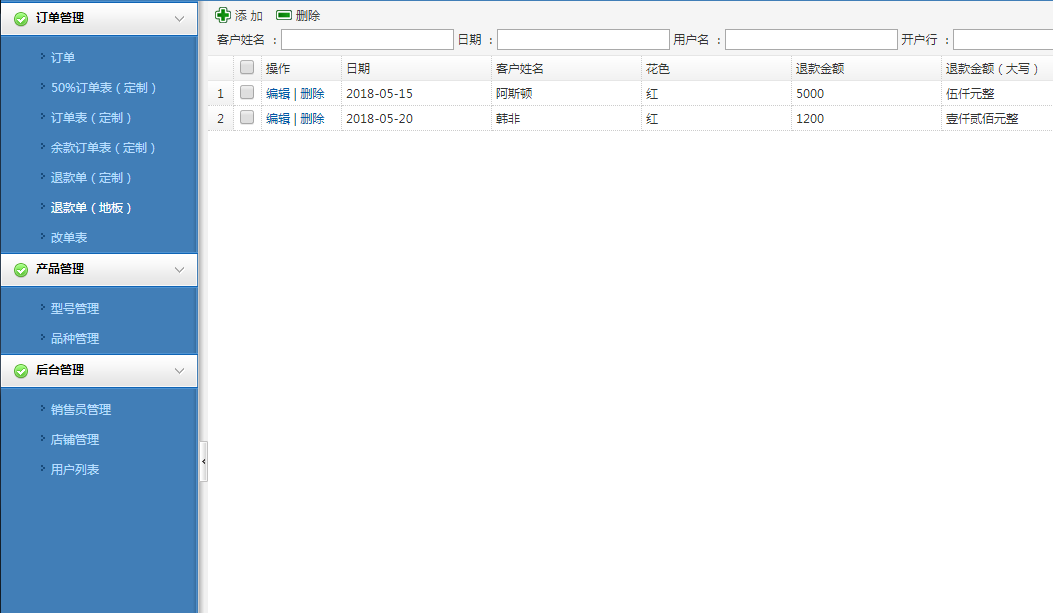Open 销售员管理 under 后台管理
The width and height of the screenshot is (1053, 613).
tap(81, 410)
